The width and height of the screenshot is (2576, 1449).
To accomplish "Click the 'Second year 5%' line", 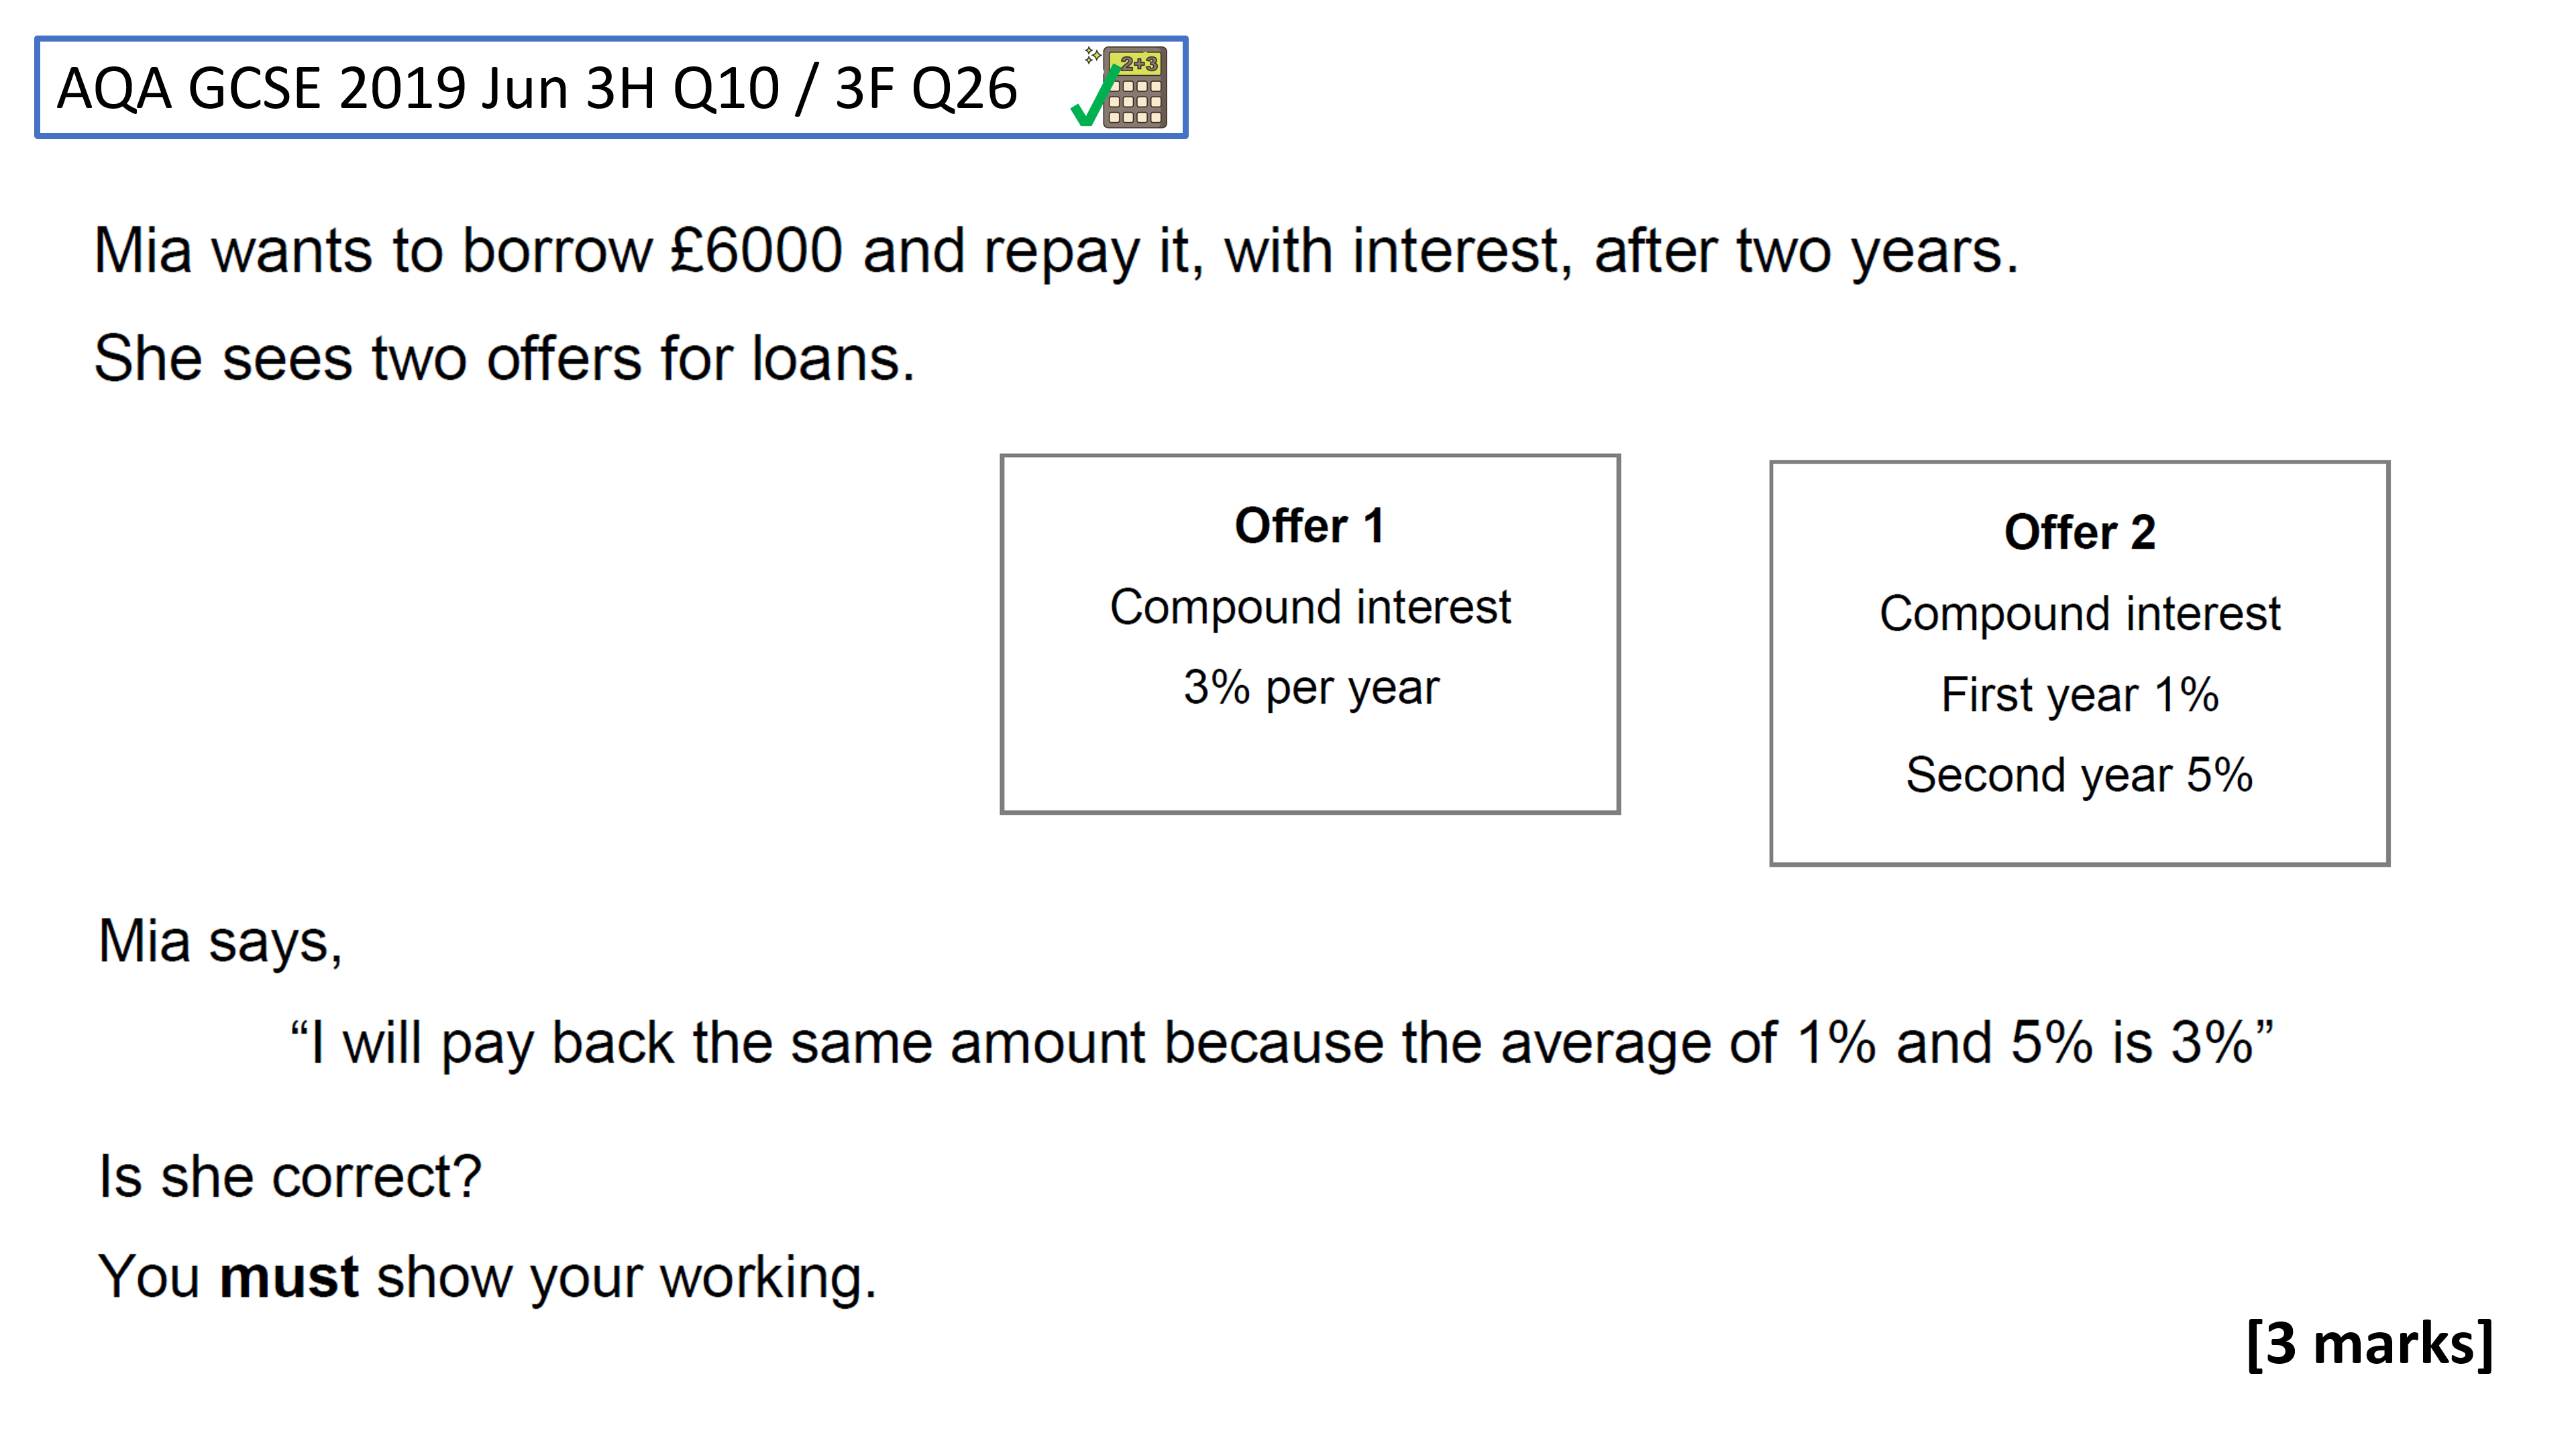I will pos(2080,775).
